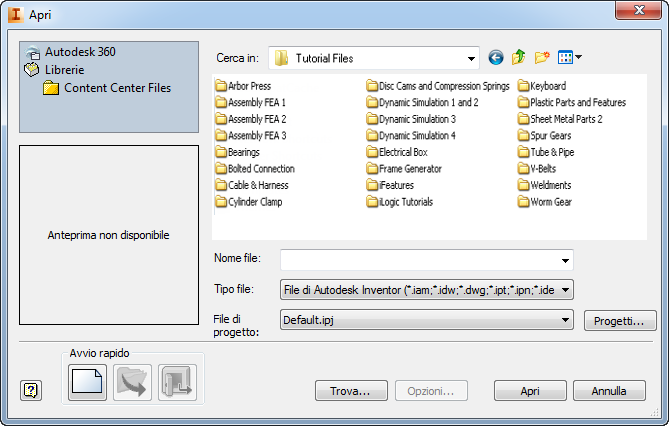This screenshot has height=426, width=669.
Task: Select the Bolted Connection folder
Action: pyautogui.click(x=255, y=169)
